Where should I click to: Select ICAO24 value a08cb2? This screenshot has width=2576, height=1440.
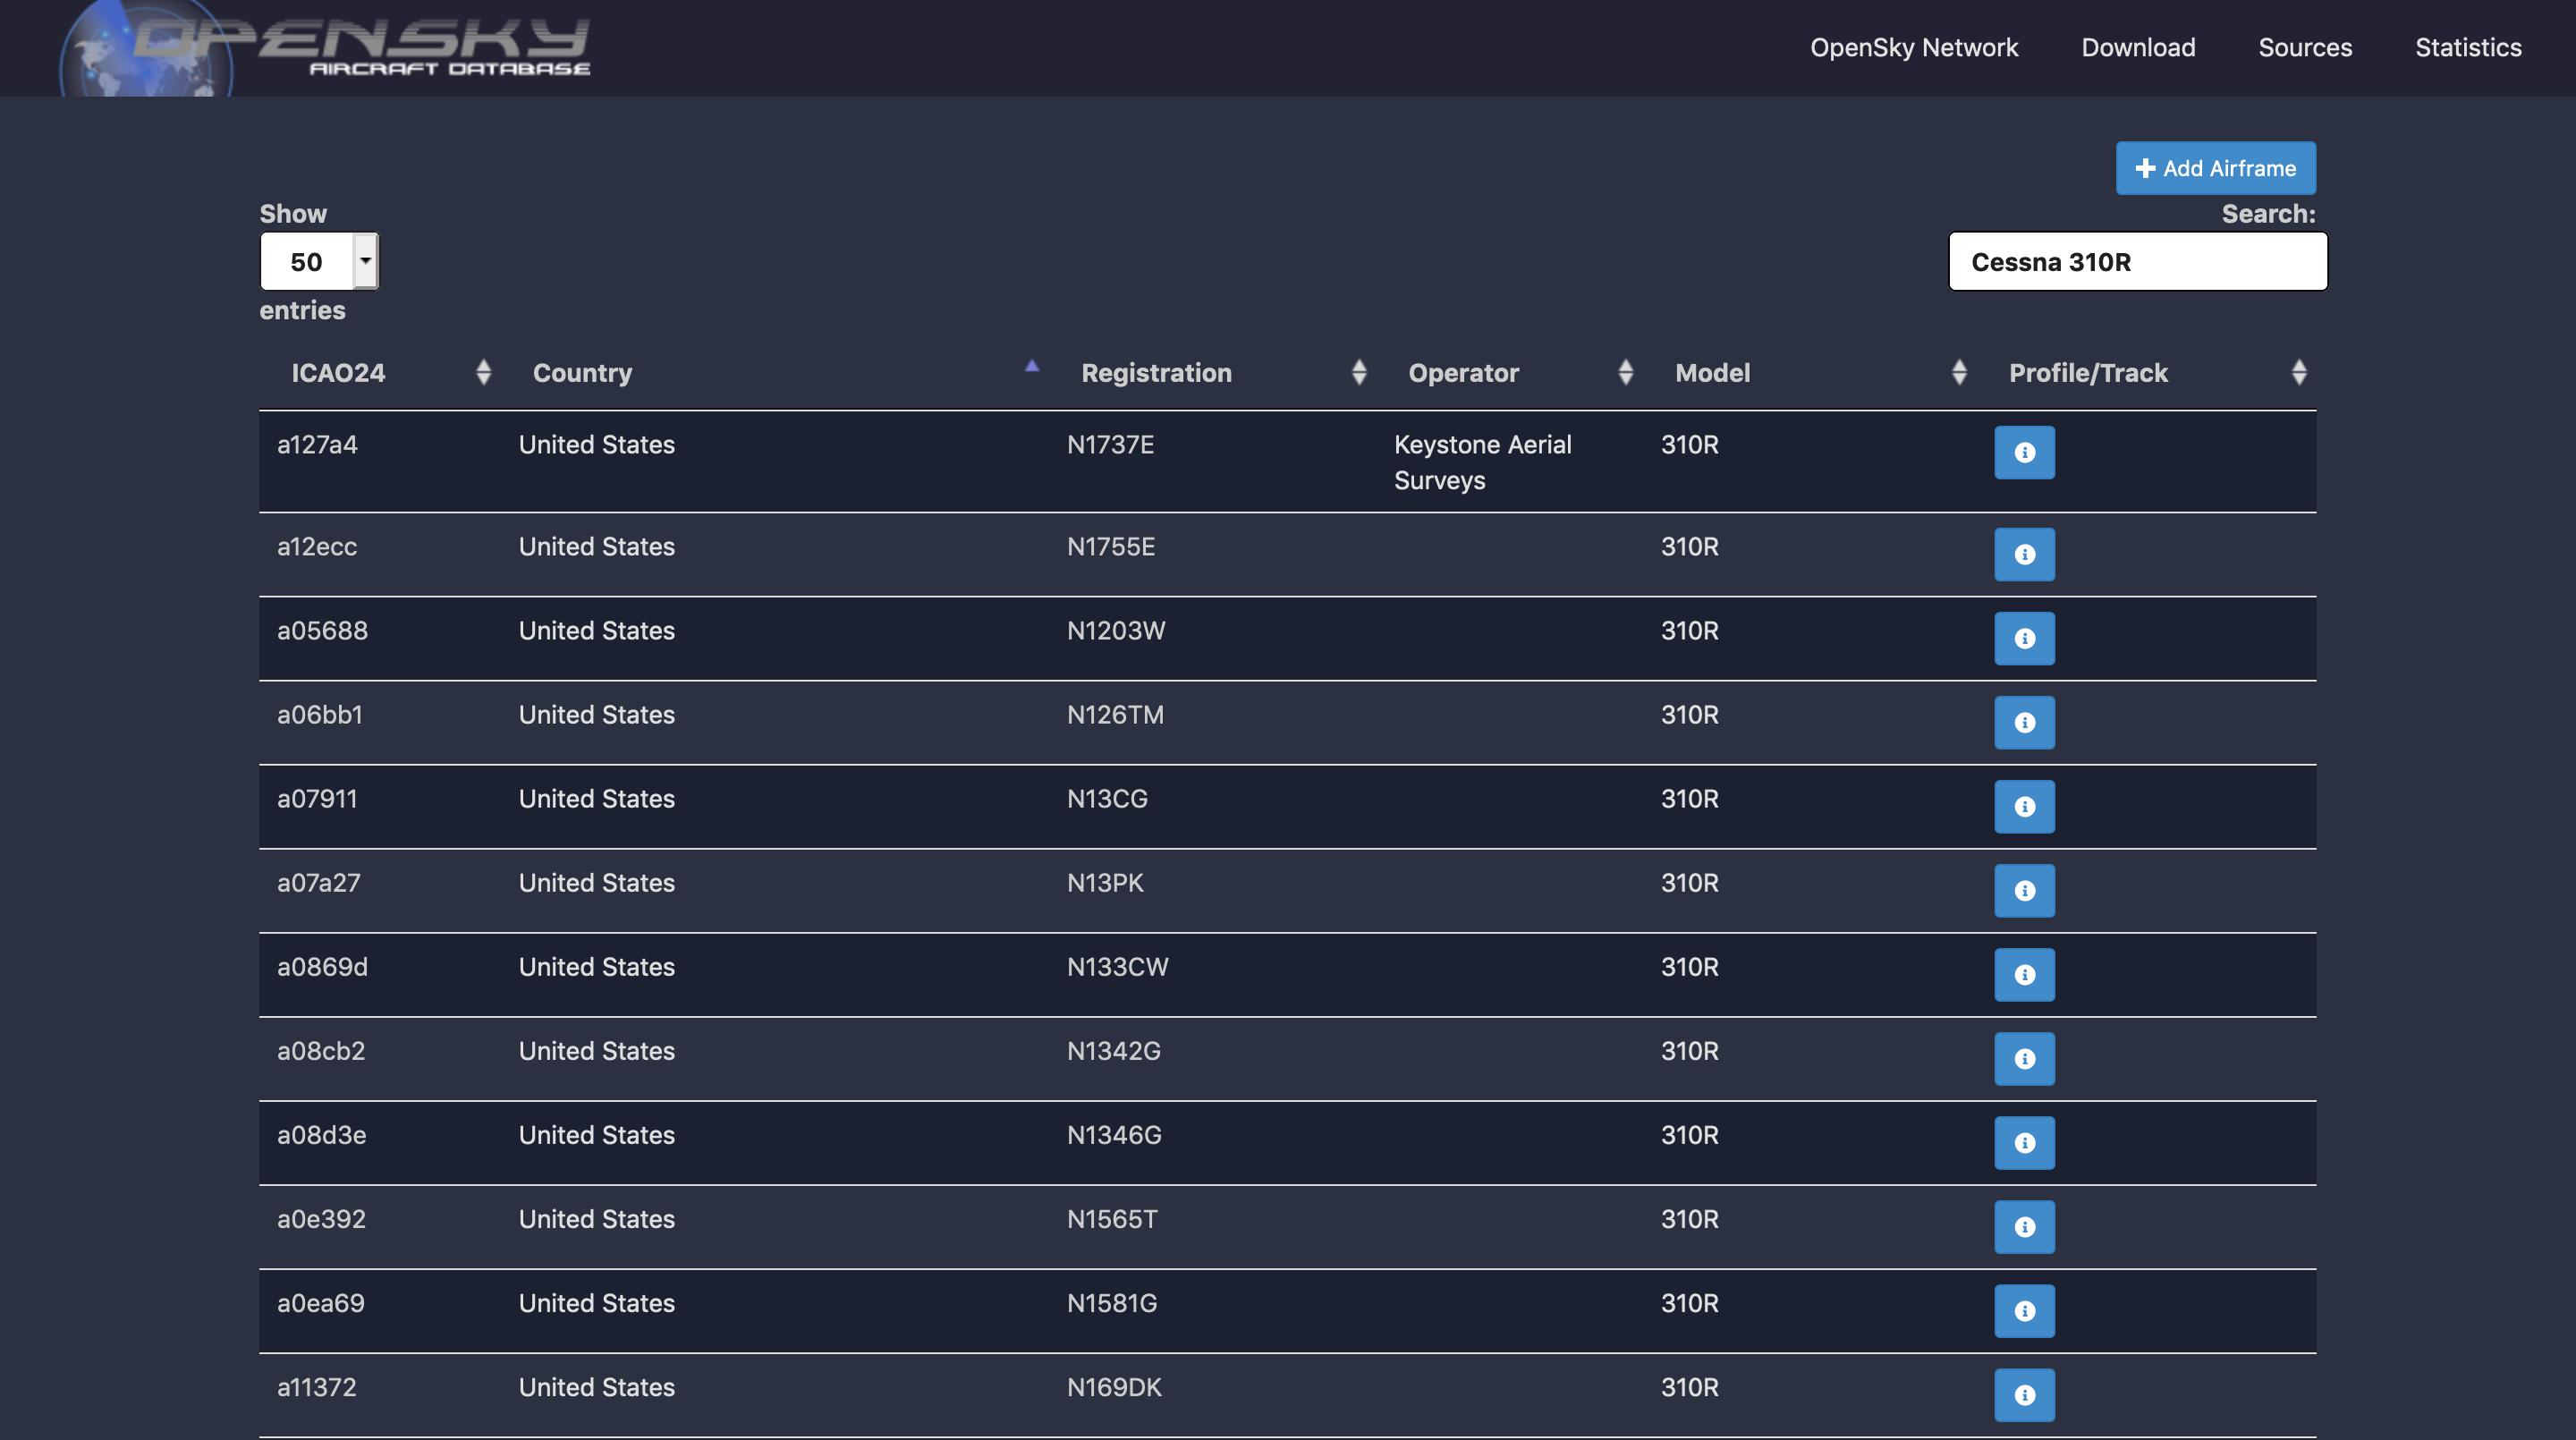click(321, 1051)
